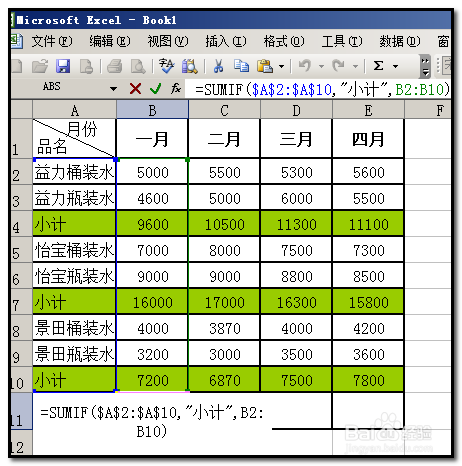Open Print Preview icon
The height and width of the screenshot is (466, 462).
click(138, 66)
